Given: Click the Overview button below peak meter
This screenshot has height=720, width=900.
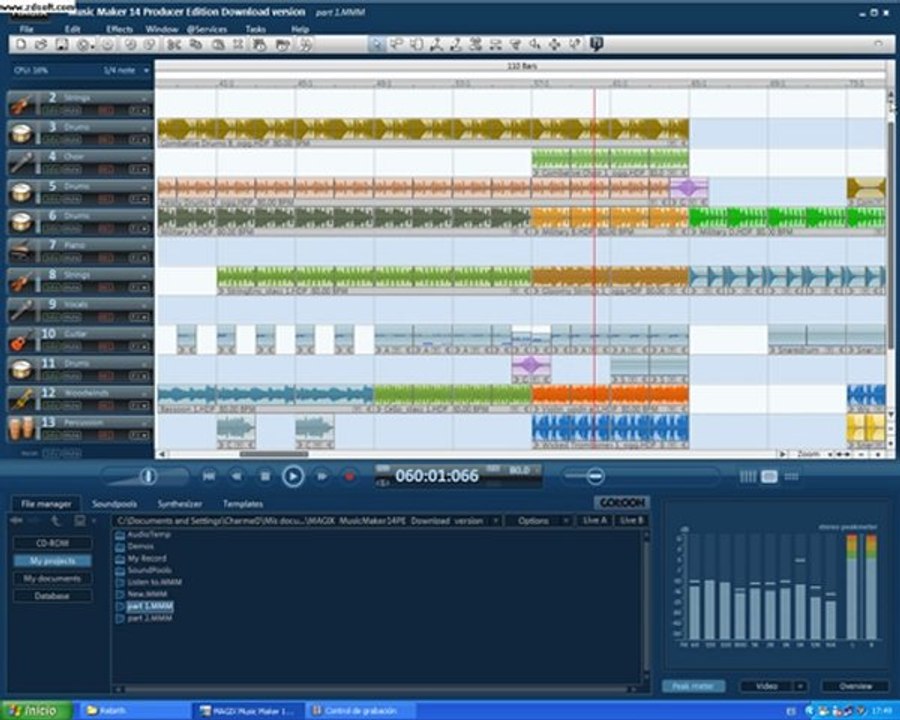Looking at the screenshot, I should (x=854, y=686).
